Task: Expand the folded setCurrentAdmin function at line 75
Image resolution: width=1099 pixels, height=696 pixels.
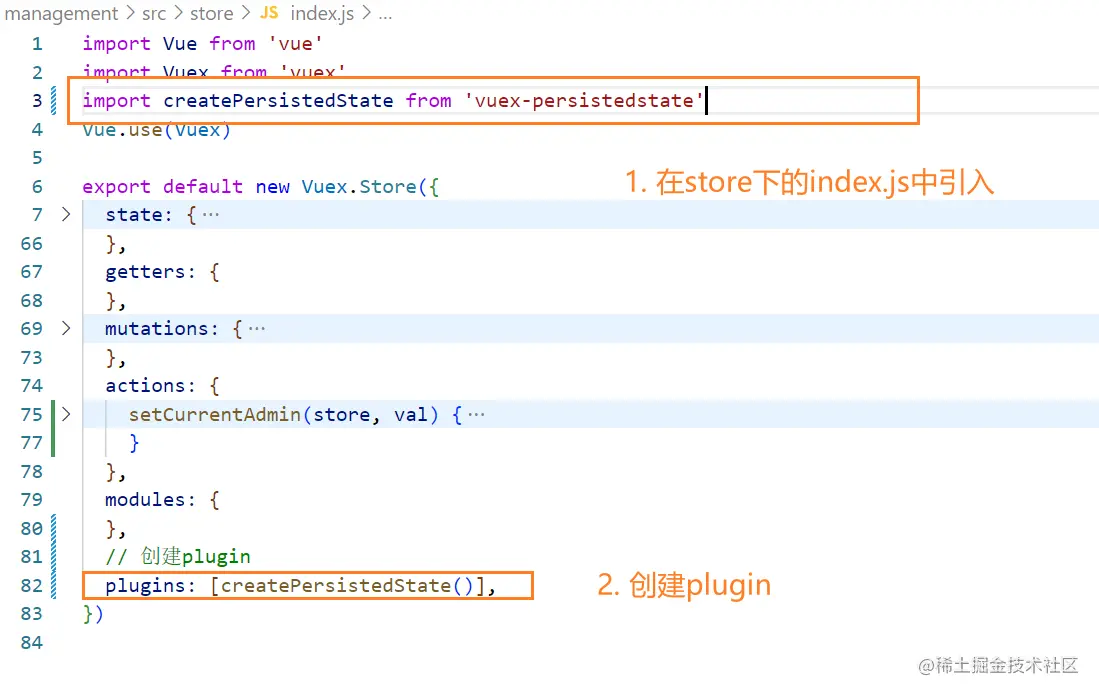Action: pos(66,414)
